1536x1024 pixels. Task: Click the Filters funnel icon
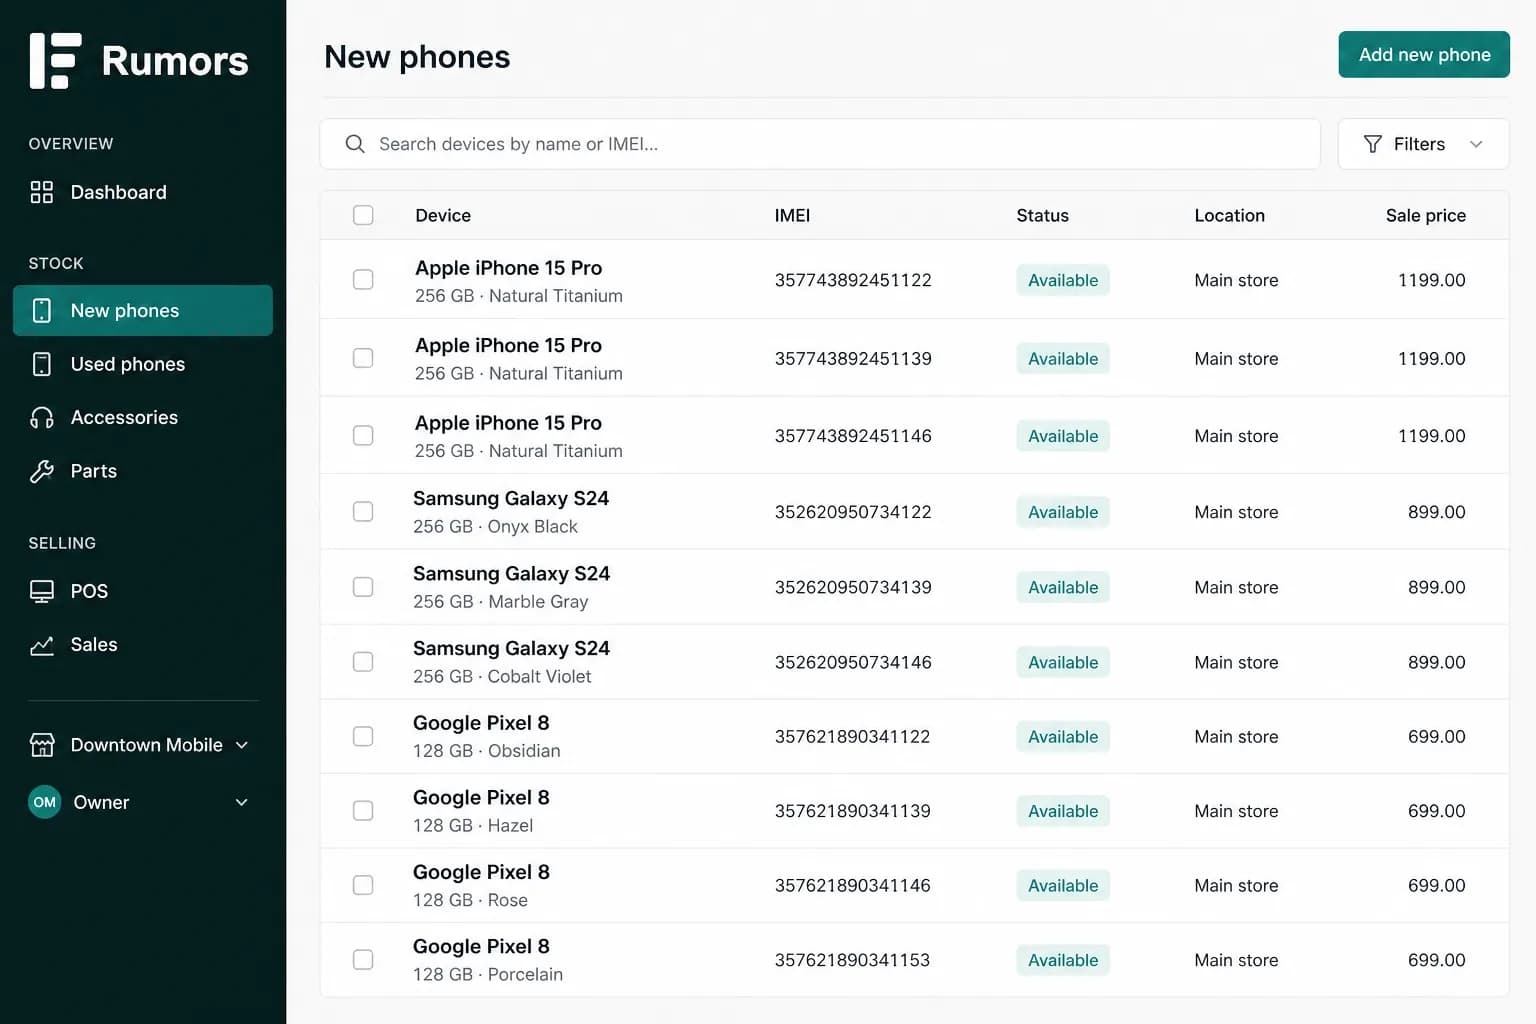(1373, 144)
